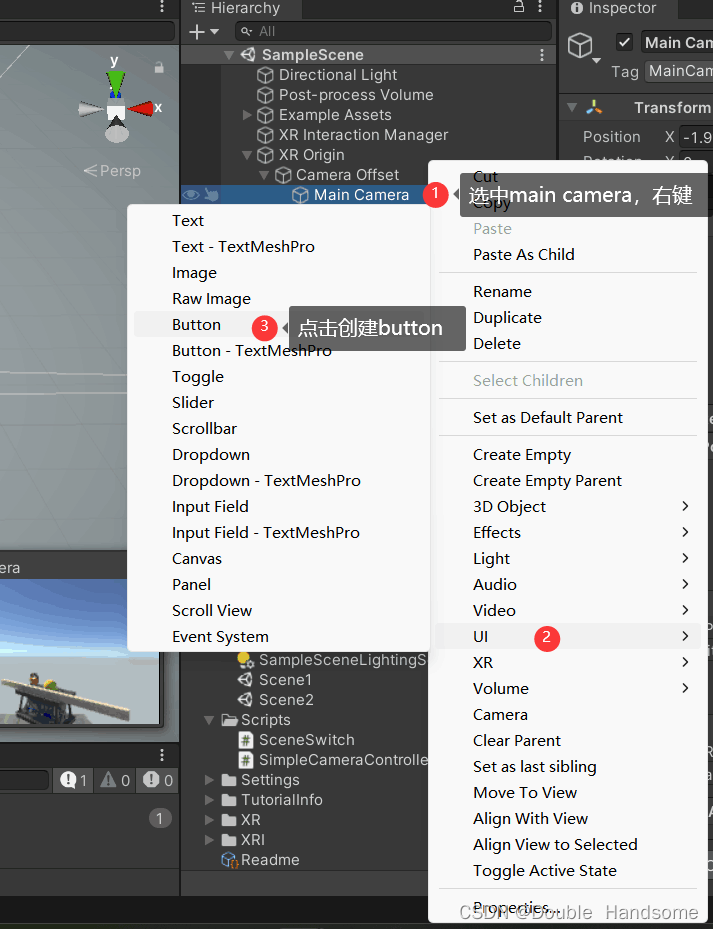713x929 pixels.
Task: Toggle the scene gizmo lock icon
Action: click(159, 68)
